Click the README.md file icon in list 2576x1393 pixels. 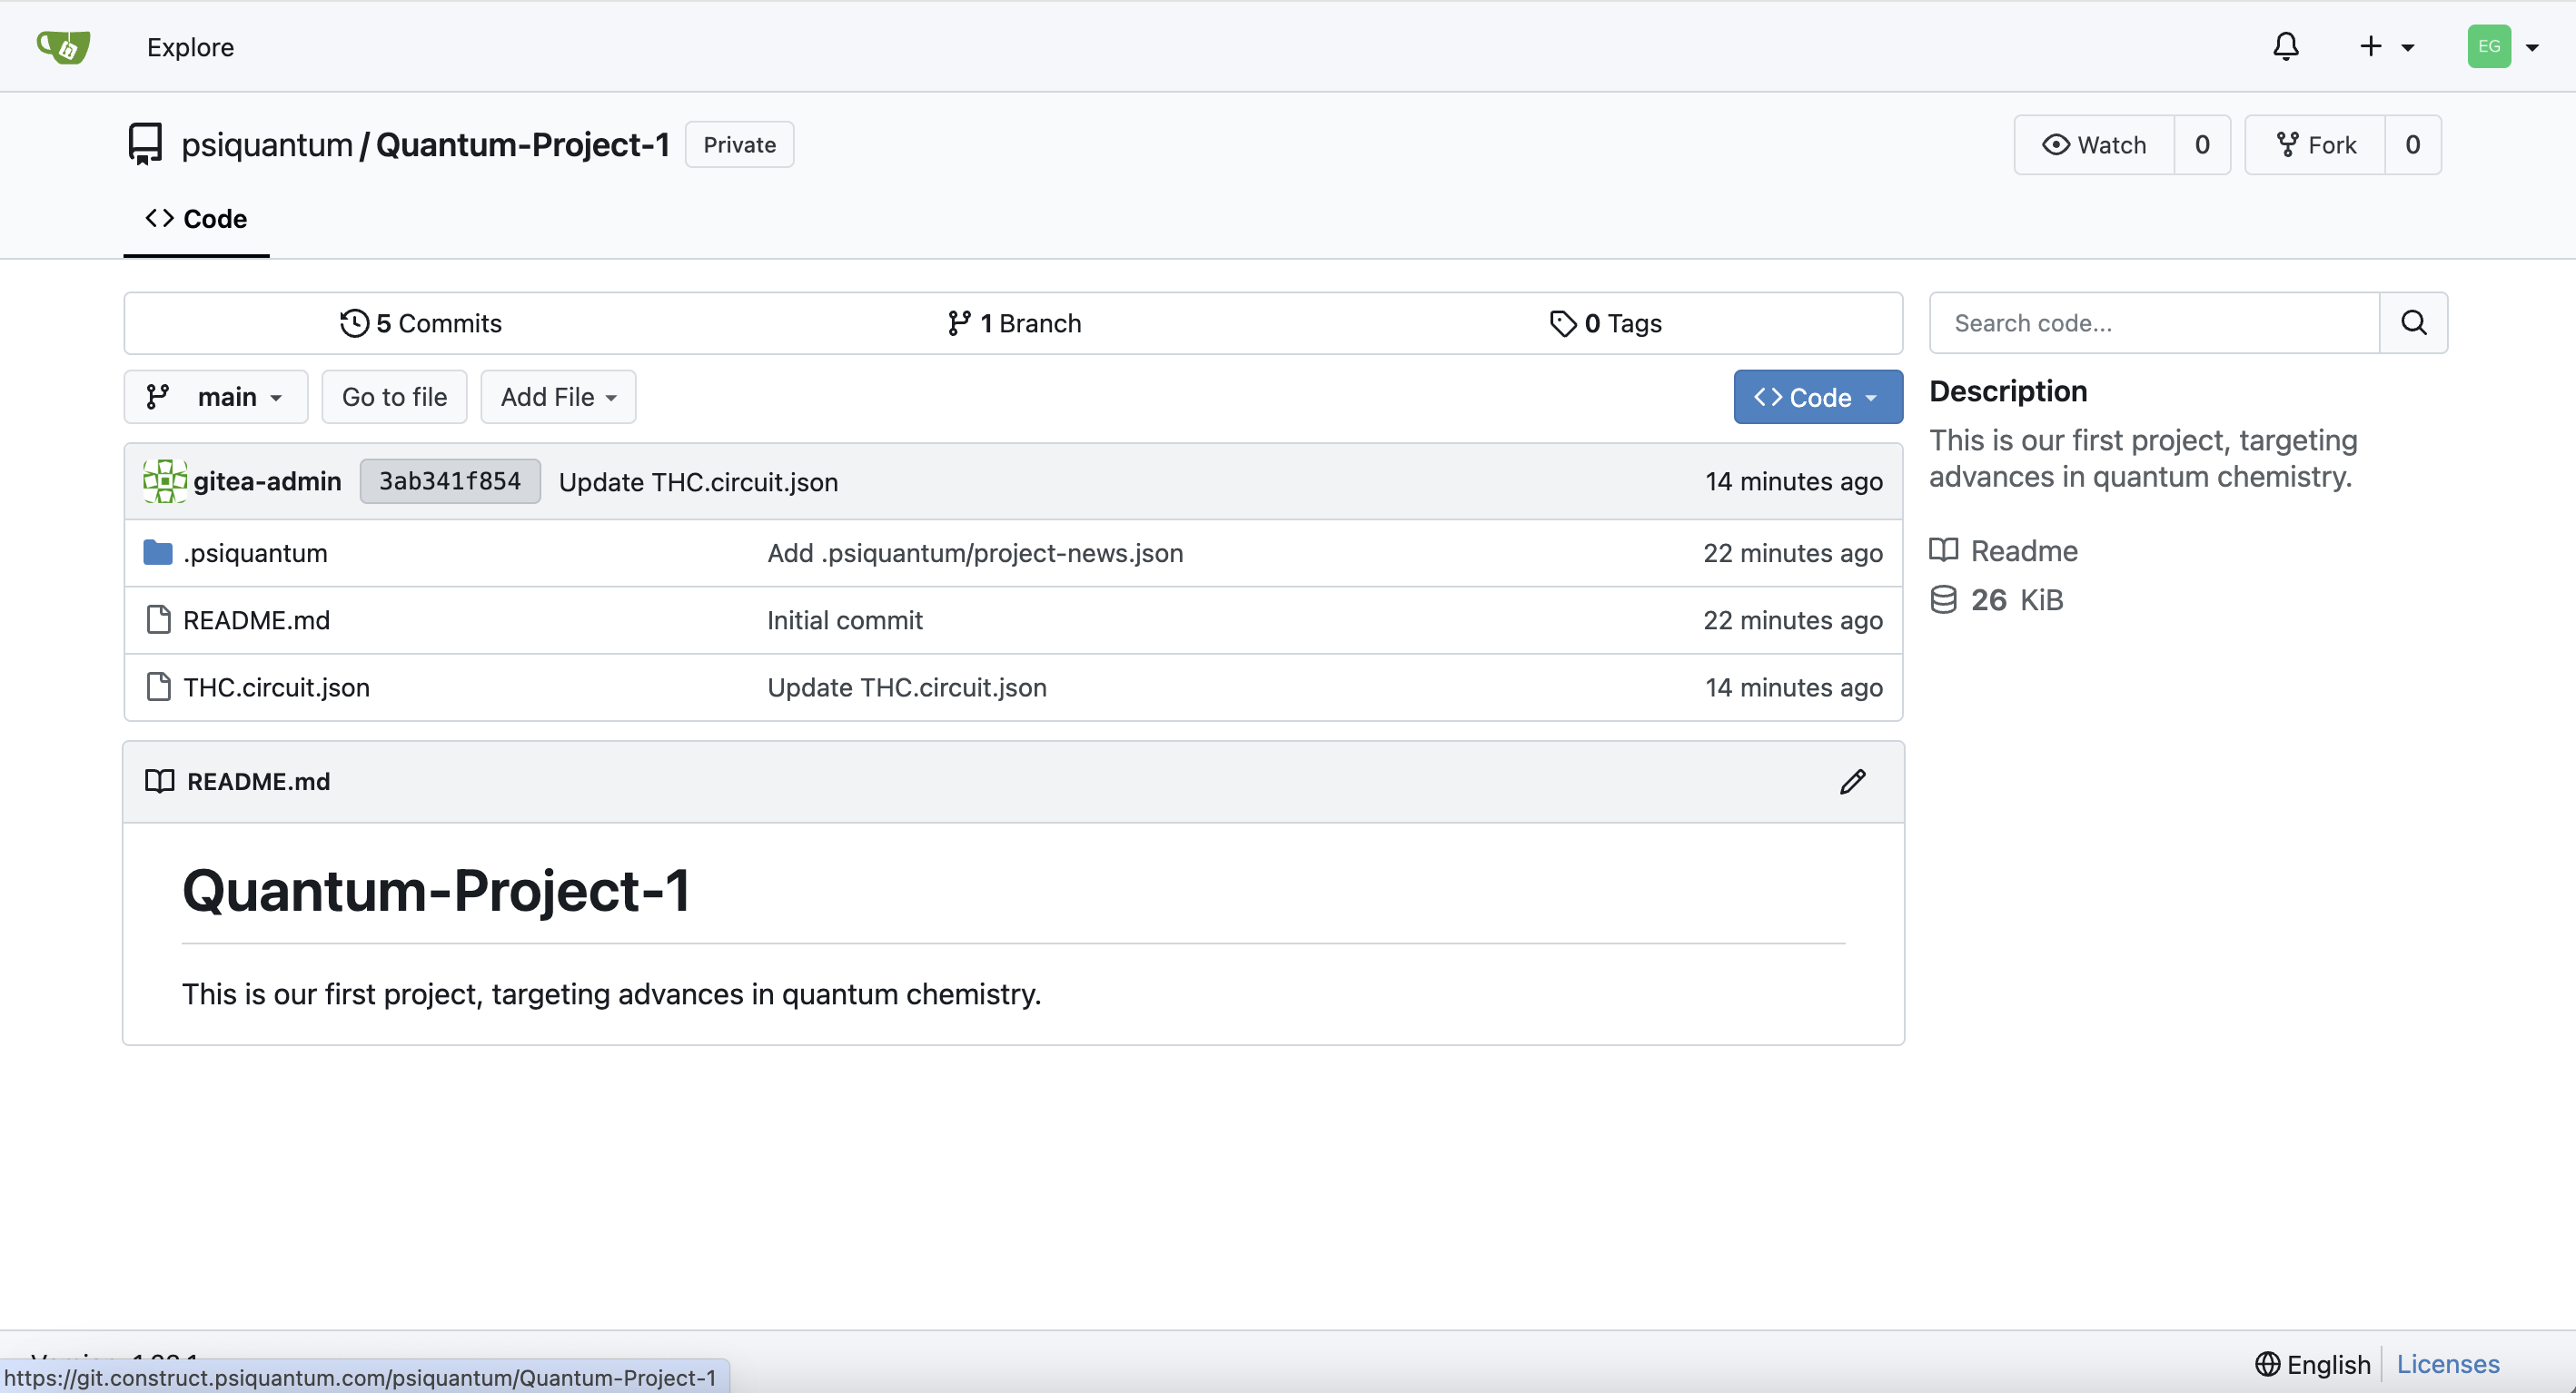tap(158, 619)
